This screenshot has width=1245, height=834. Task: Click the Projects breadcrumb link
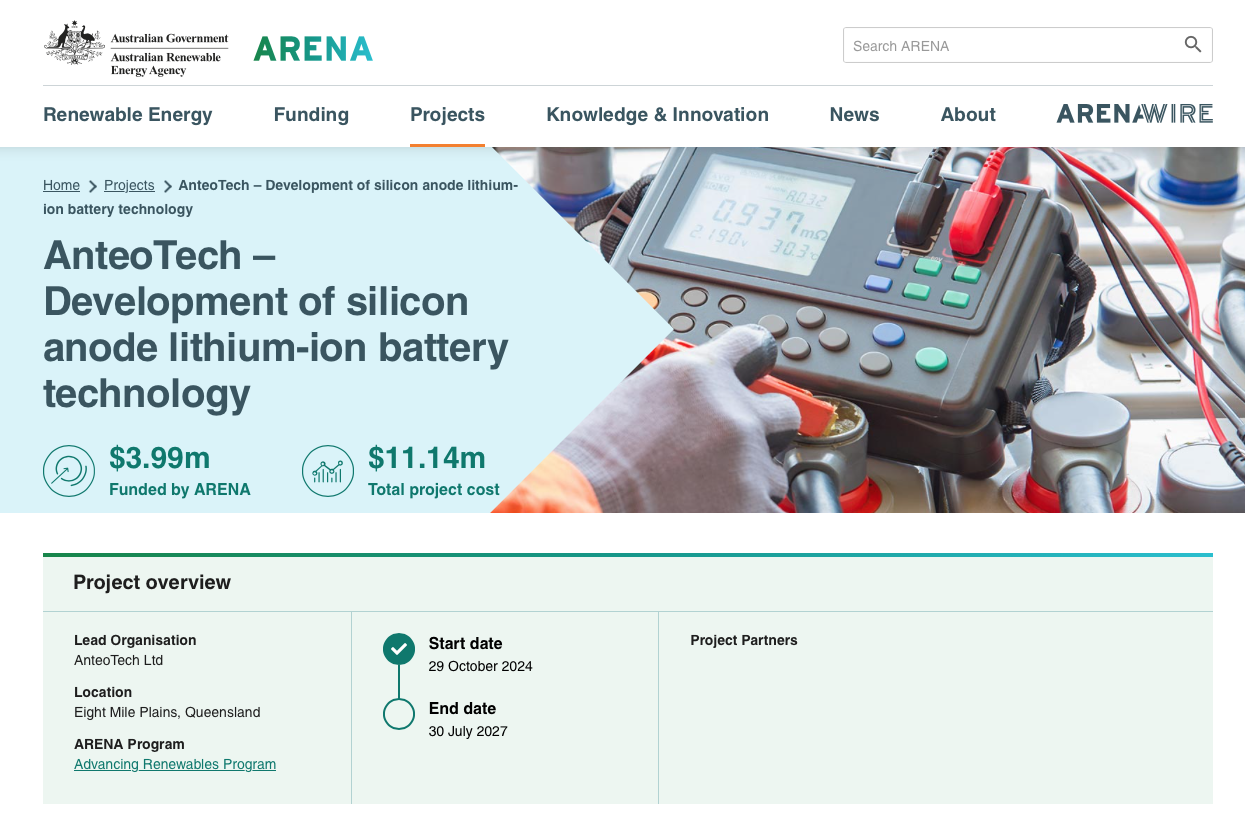click(129, 185)
